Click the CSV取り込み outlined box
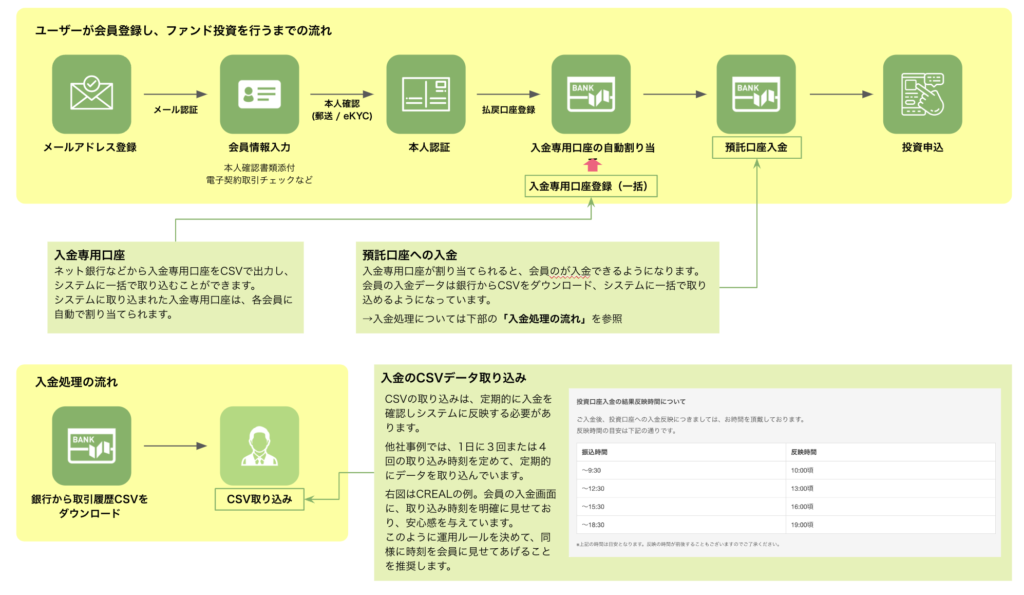This screenshot has height=595, width=1024. point(259,498)
